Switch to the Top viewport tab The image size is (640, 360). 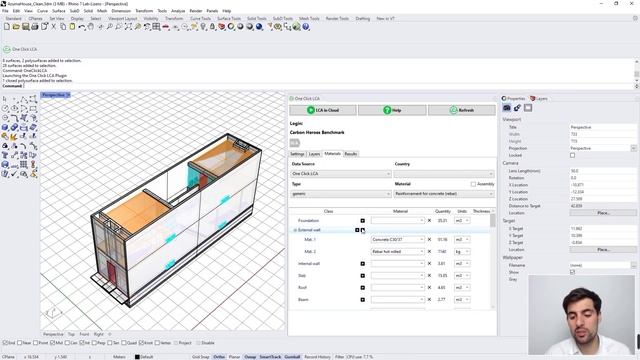pyautogui.click(x=71, y=334)
